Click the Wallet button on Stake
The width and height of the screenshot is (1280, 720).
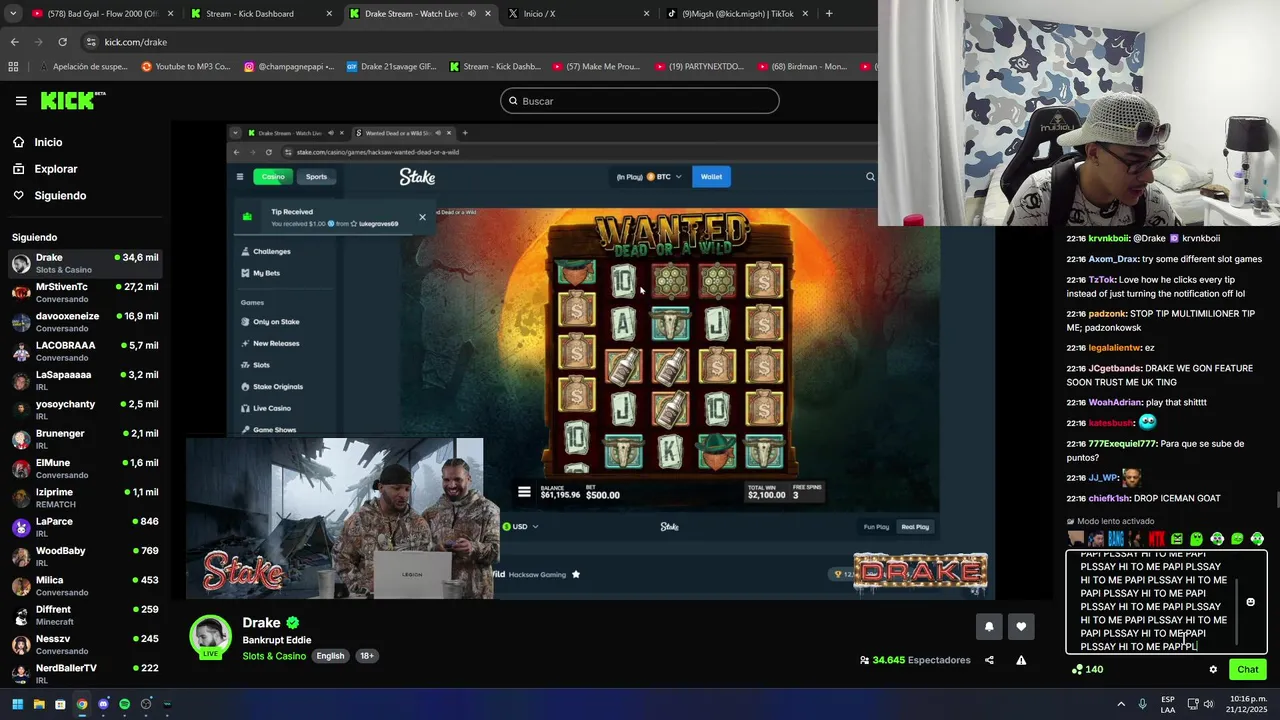tap(711, 177)
